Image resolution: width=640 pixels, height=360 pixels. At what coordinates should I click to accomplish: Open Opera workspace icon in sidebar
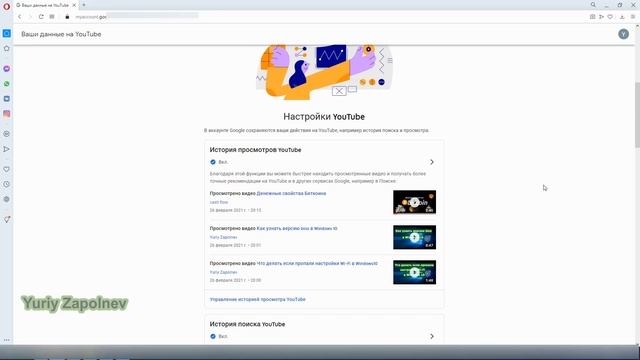(7, 33)
